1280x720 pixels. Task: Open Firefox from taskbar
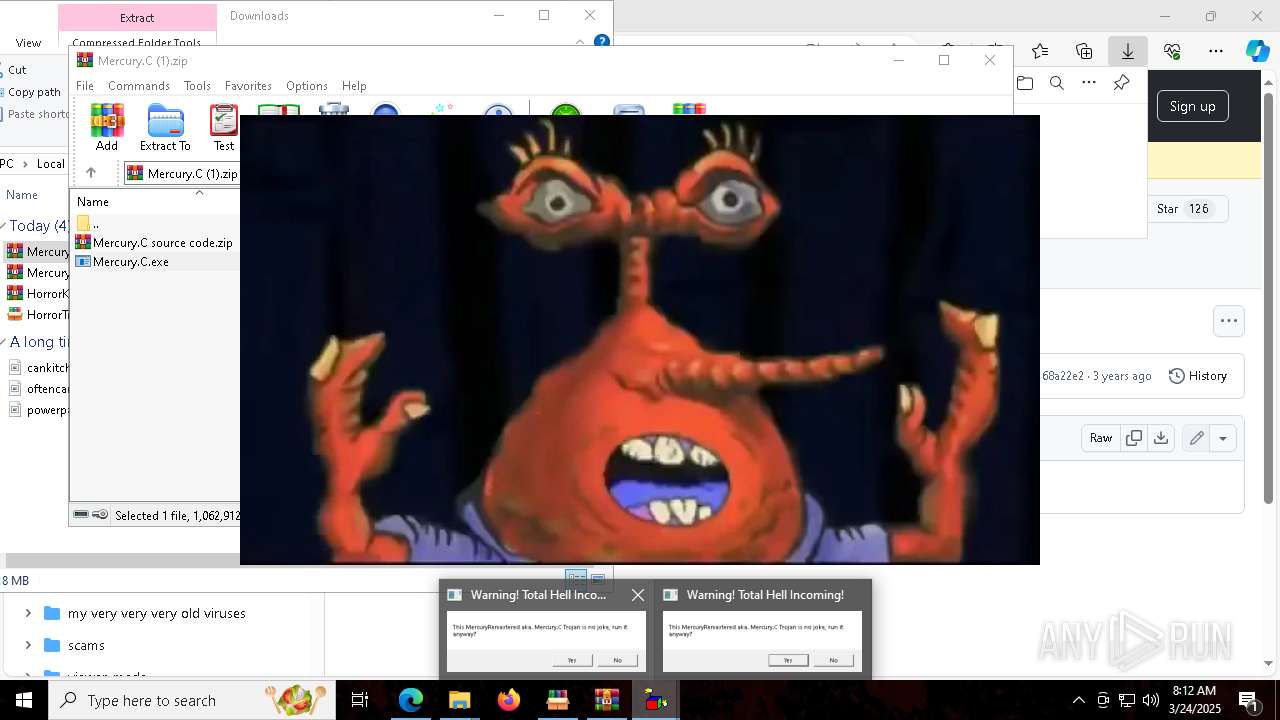coord(509,700)
